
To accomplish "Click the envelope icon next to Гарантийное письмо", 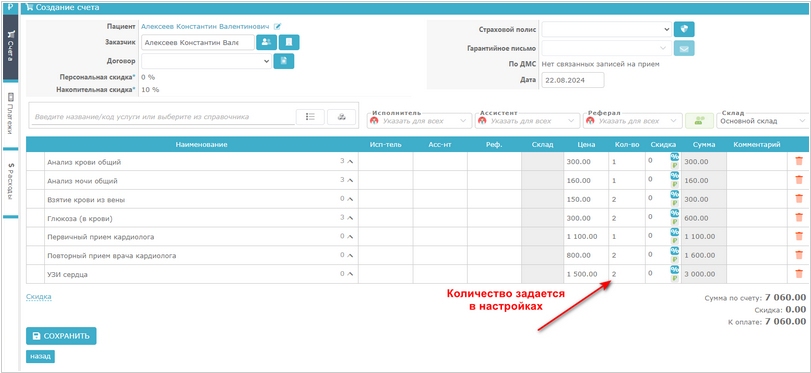I will [x=684, y=48].
